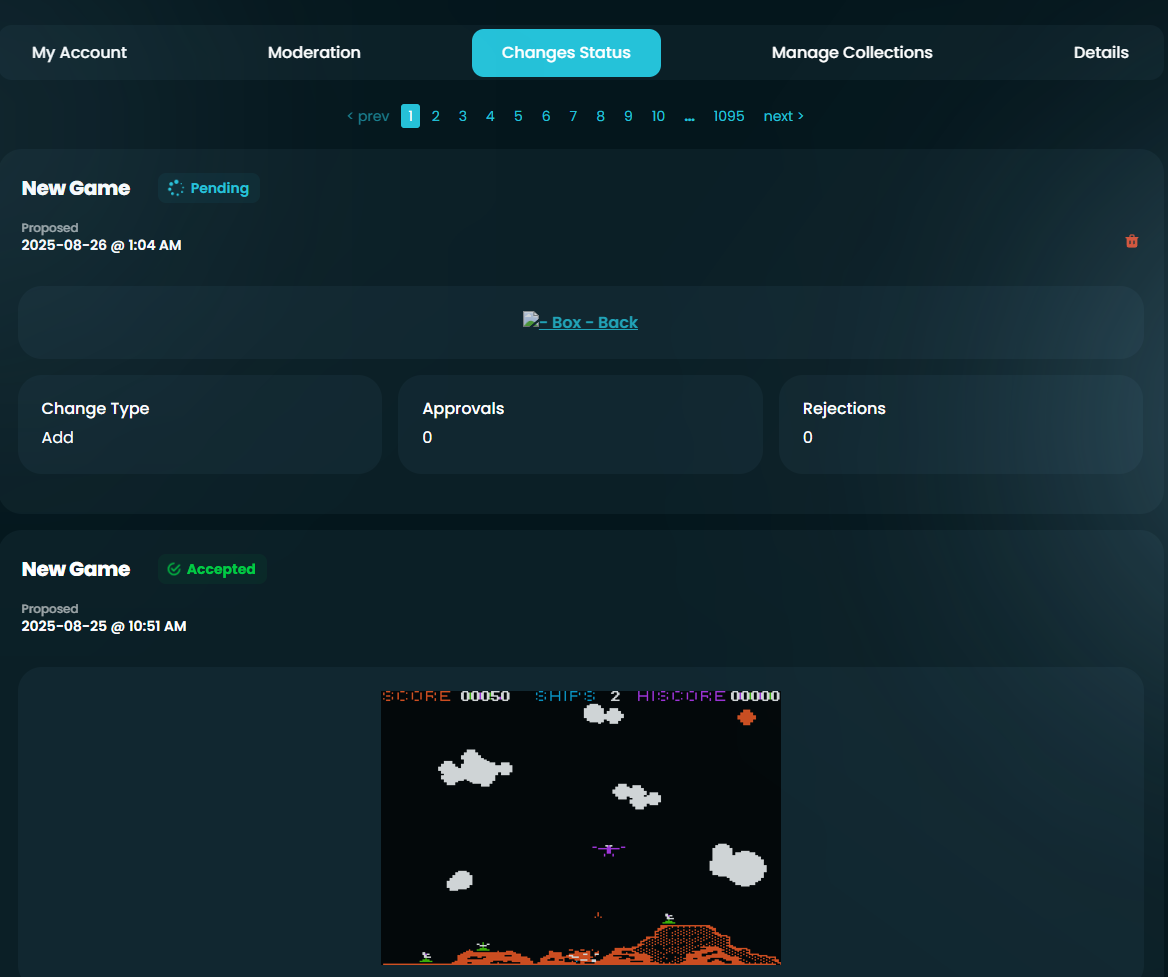Jump to page 8

pos(600,116)
